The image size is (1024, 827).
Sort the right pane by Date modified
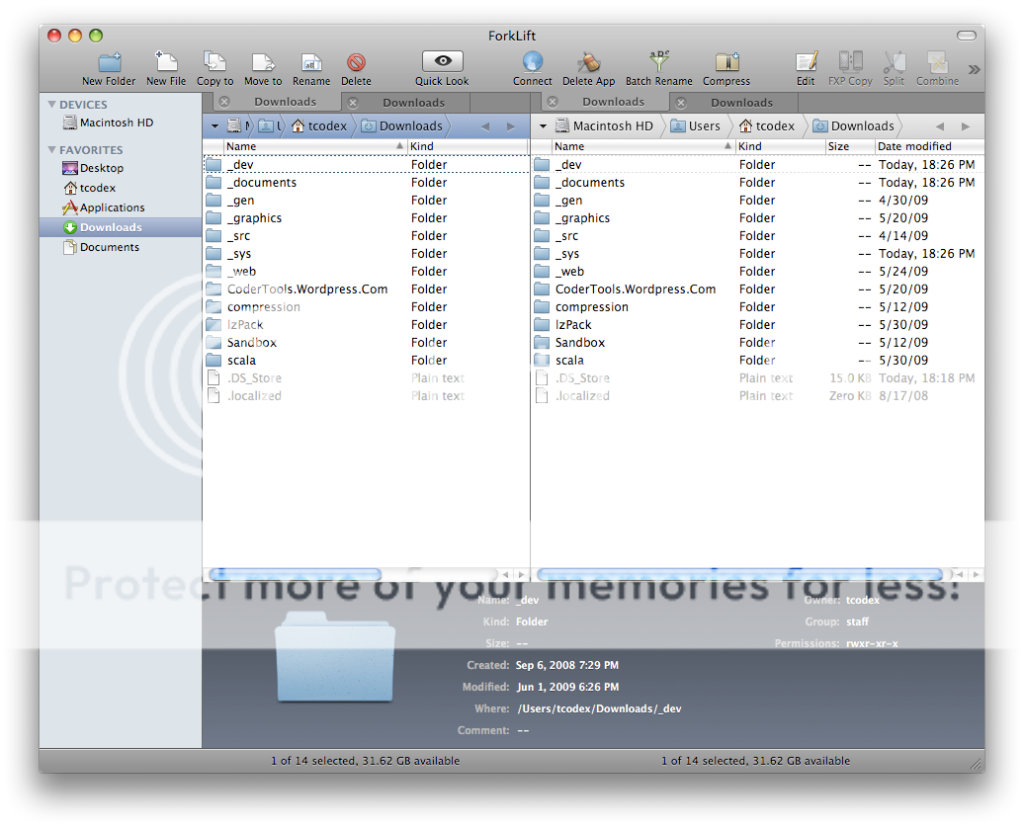929,146
